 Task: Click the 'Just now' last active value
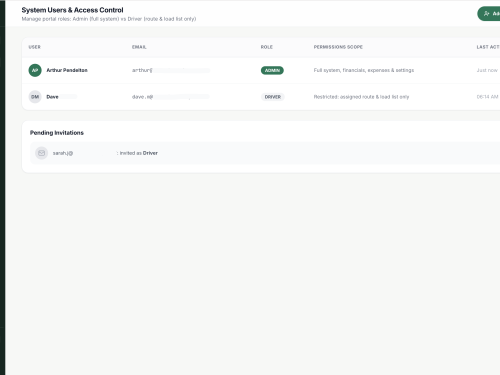coord(487,70)
